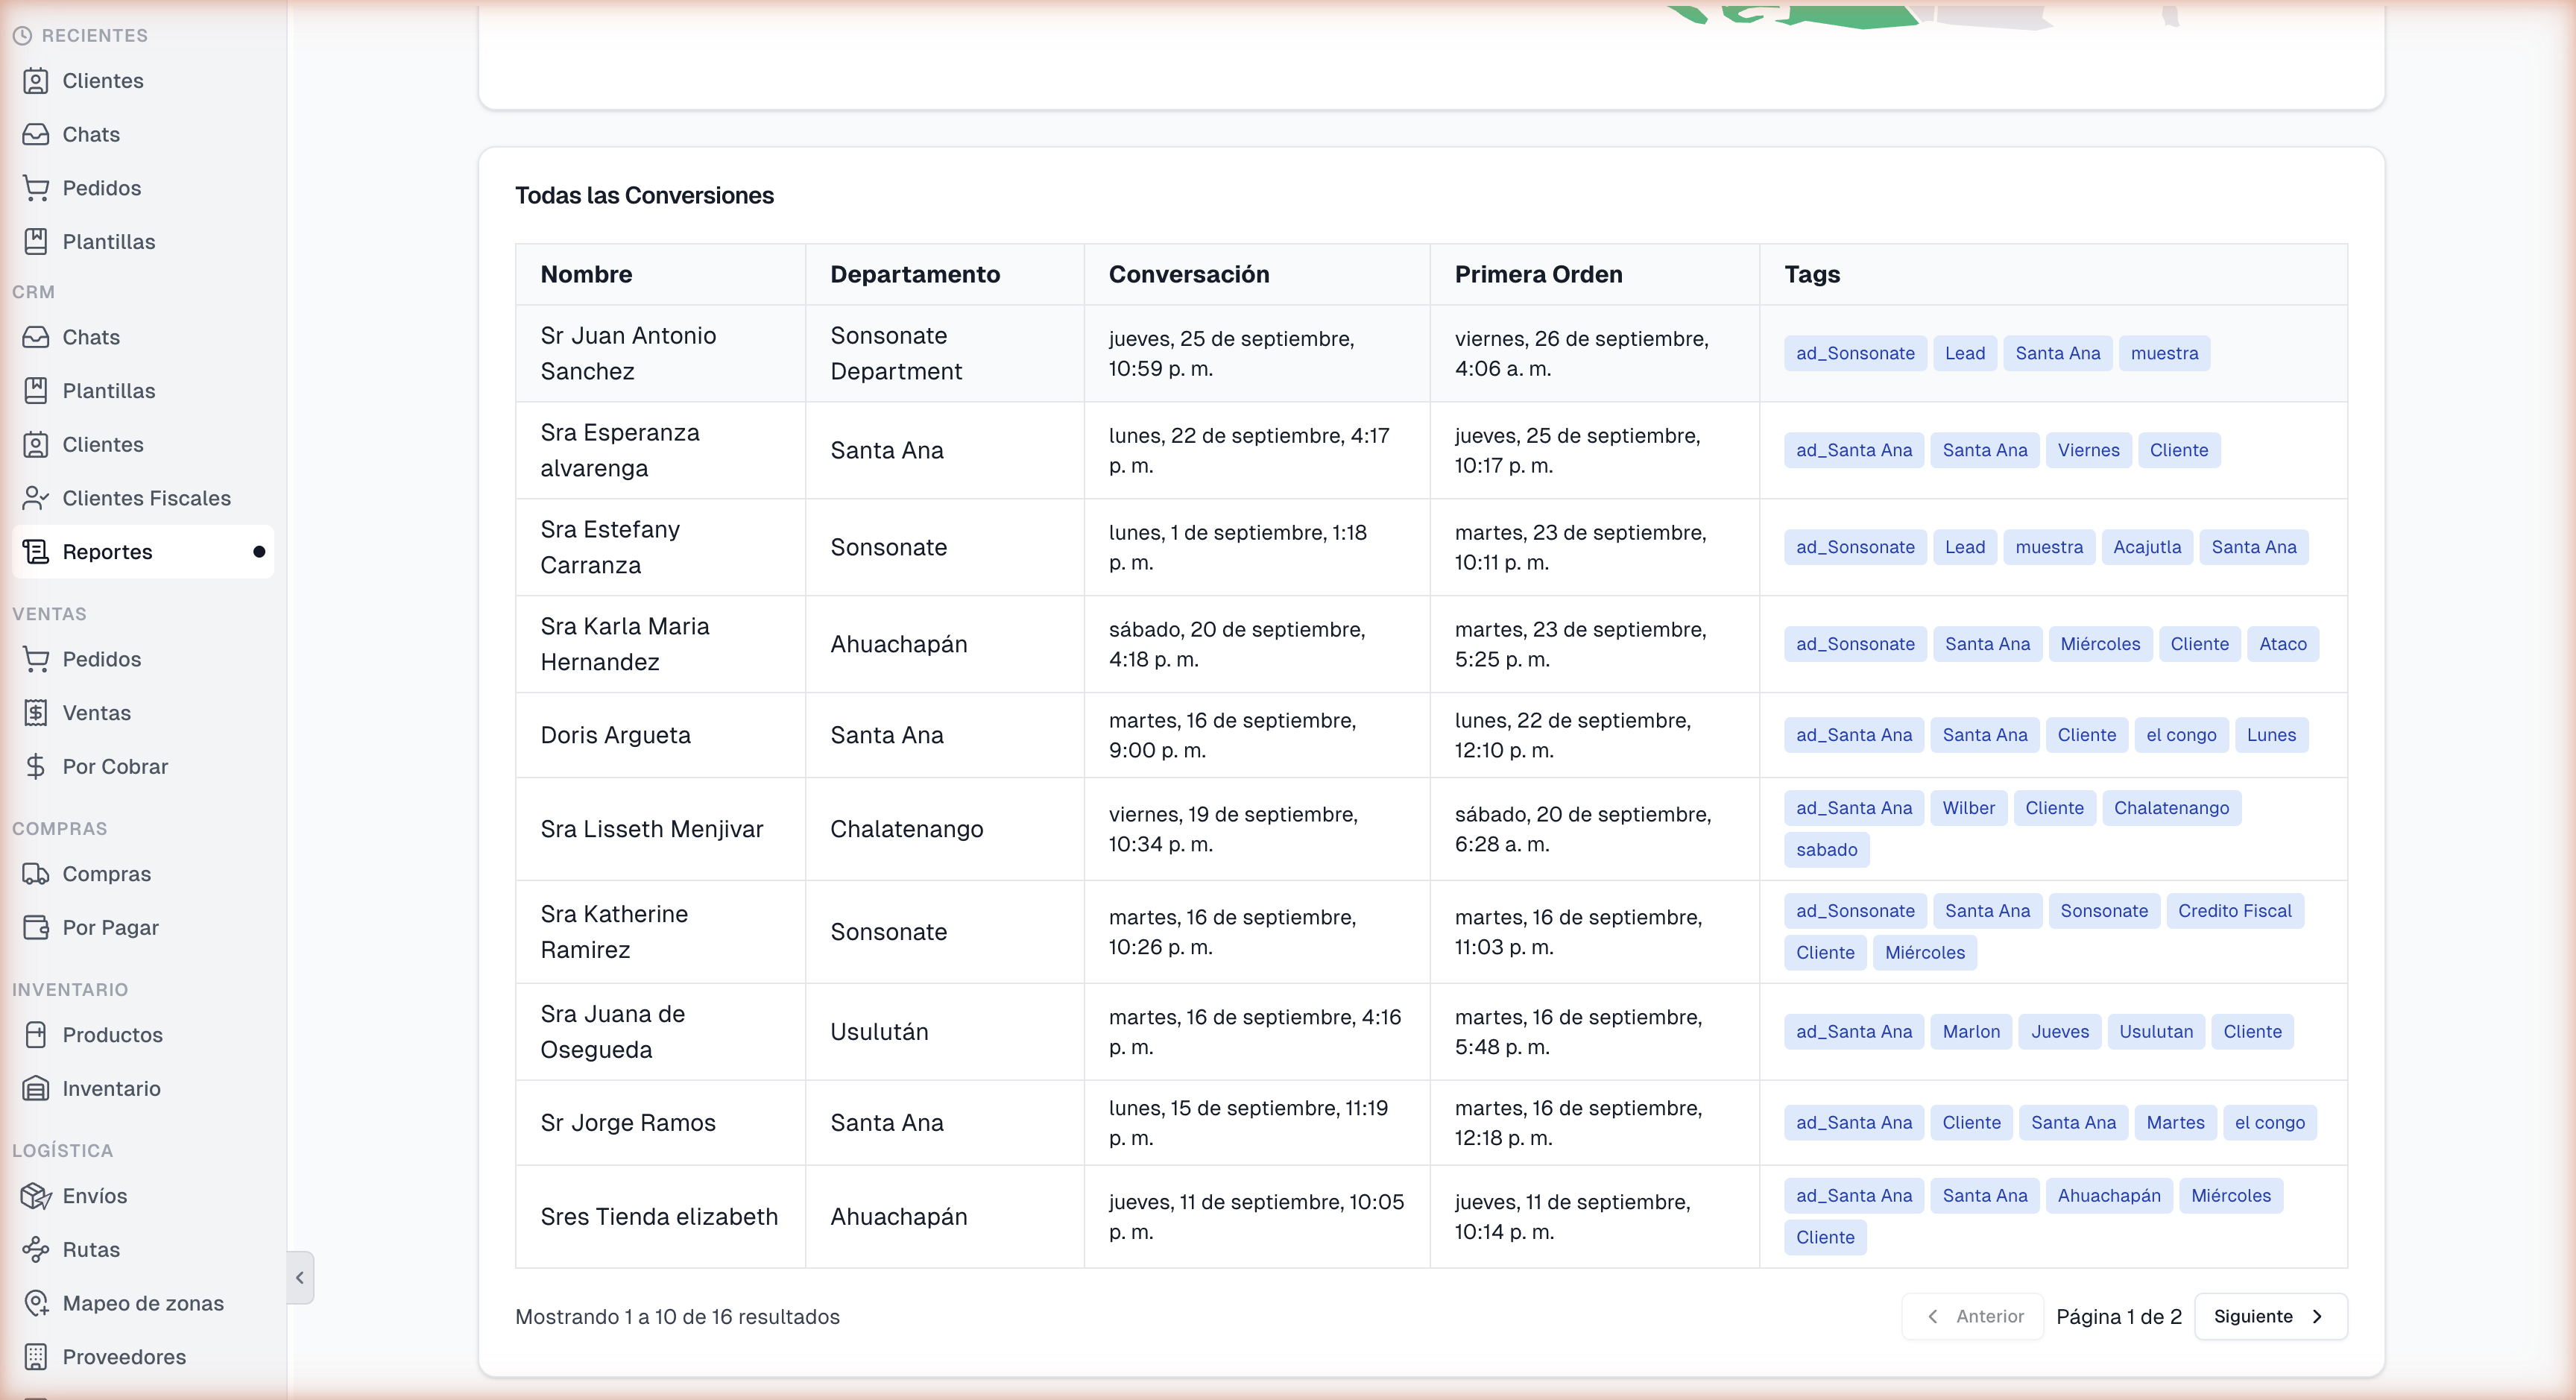Click the Primera Orden column header
The image size is (2576, 1400).
point(1538,274)
